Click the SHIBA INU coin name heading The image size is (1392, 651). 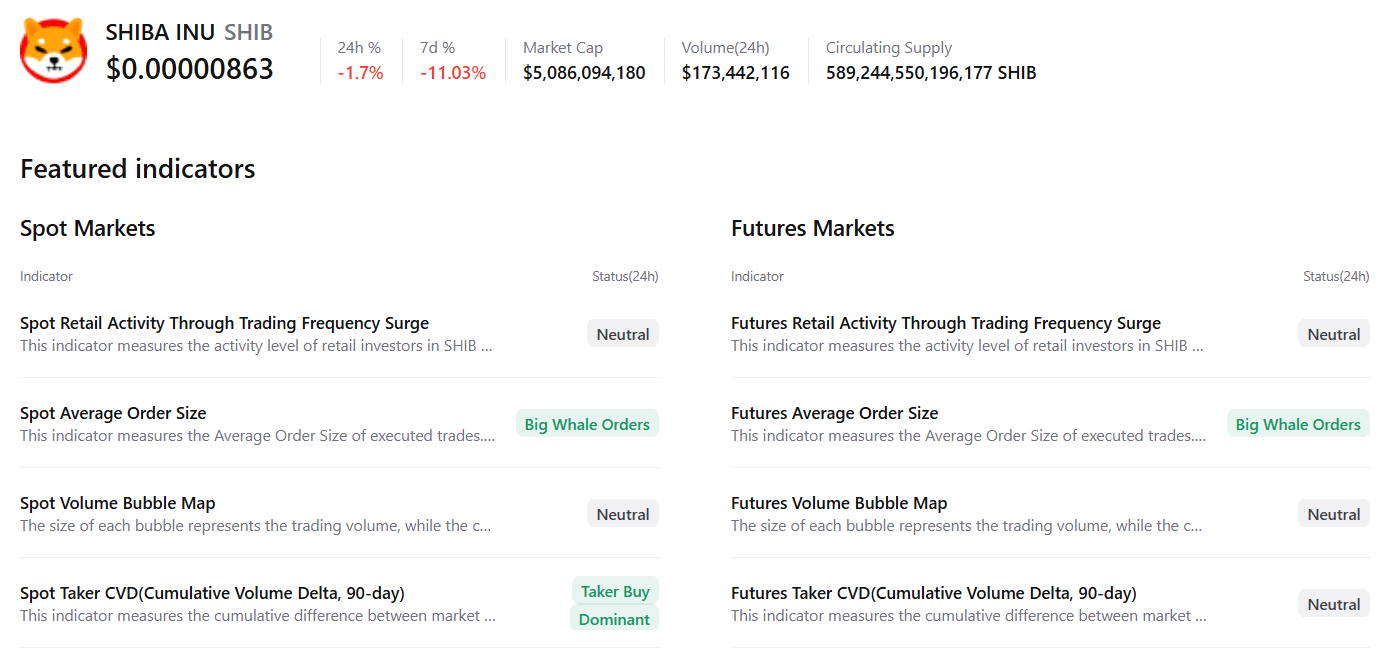point(160,32)
